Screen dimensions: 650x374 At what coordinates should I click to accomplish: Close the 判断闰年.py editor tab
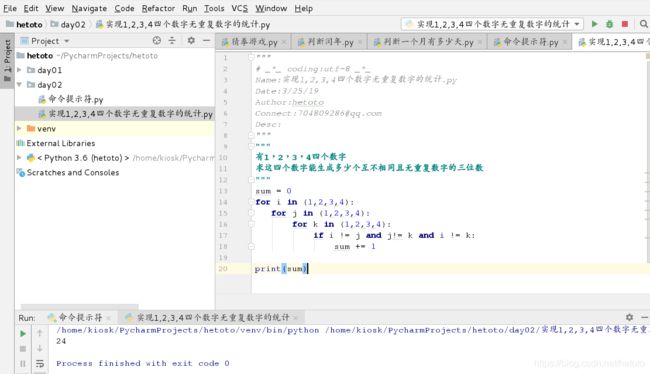tap(360, 42)
